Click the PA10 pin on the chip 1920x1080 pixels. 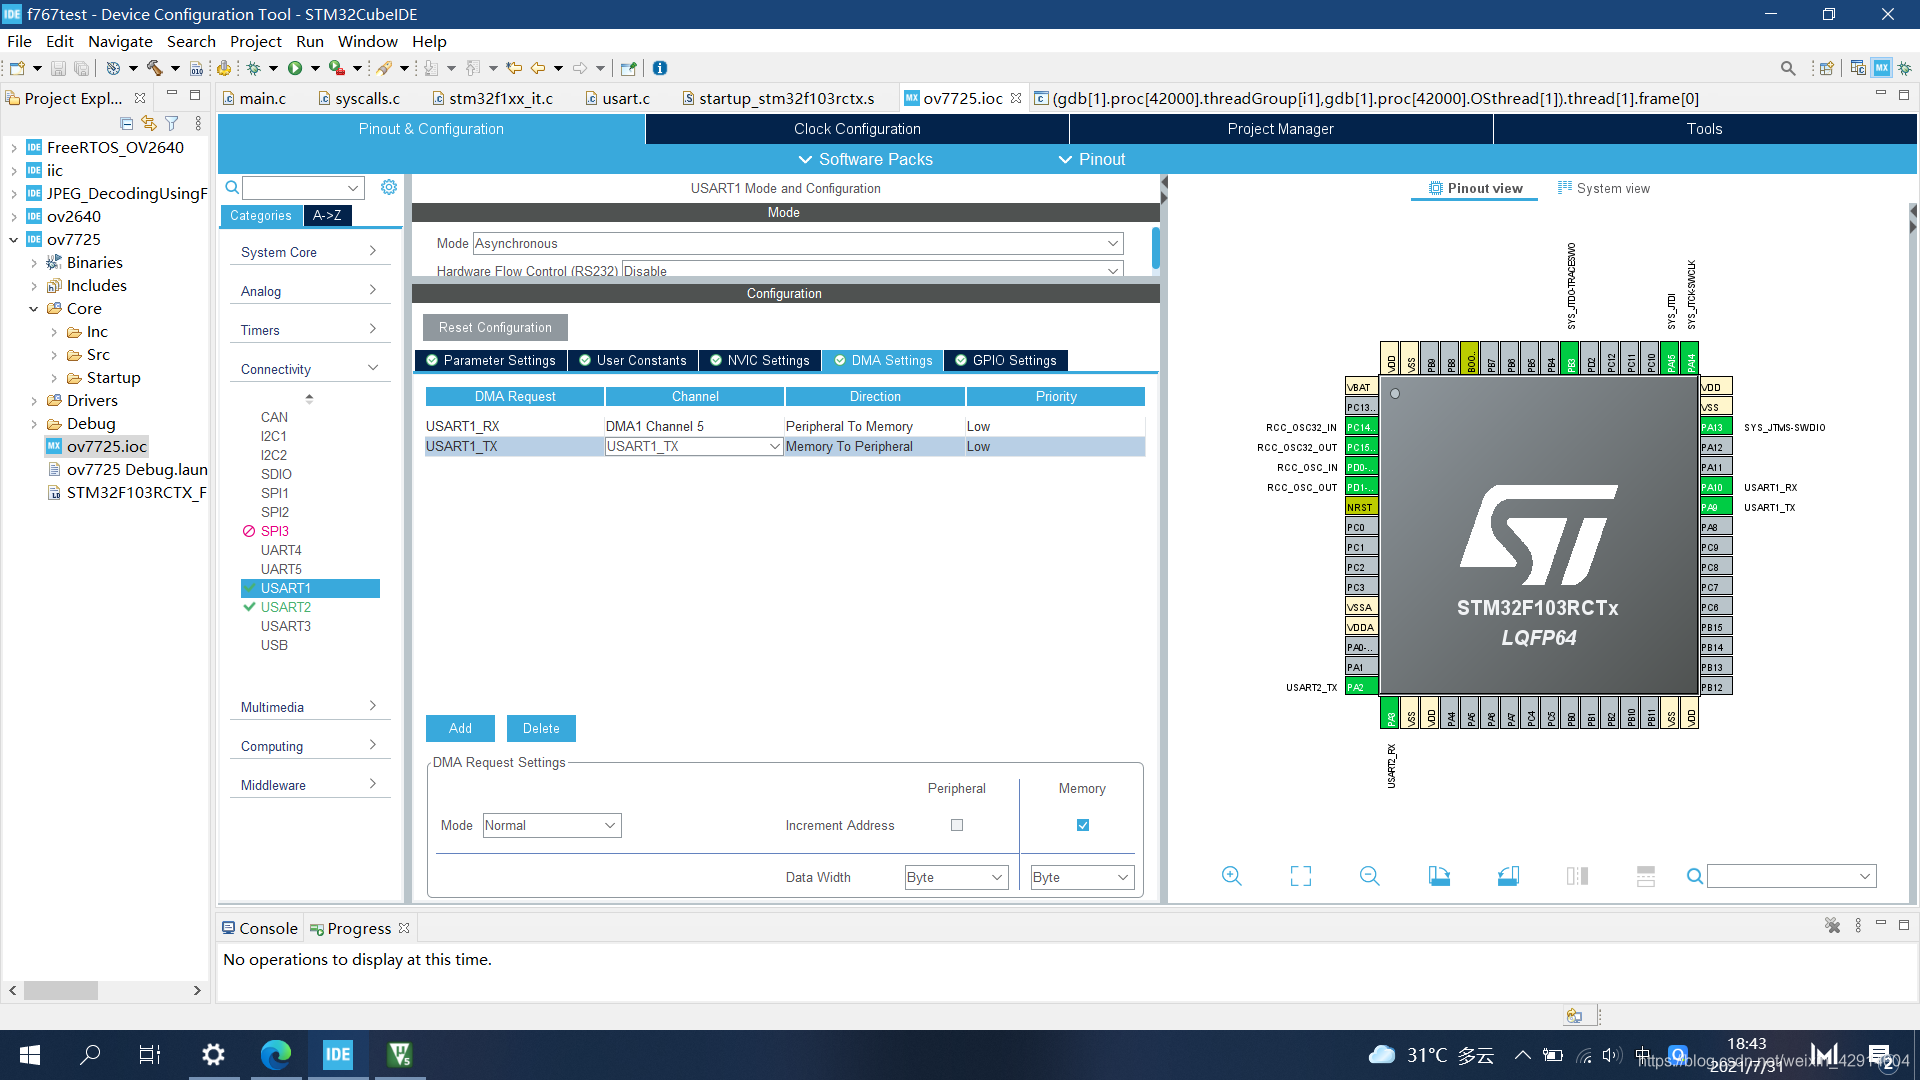pos(1714,487)
